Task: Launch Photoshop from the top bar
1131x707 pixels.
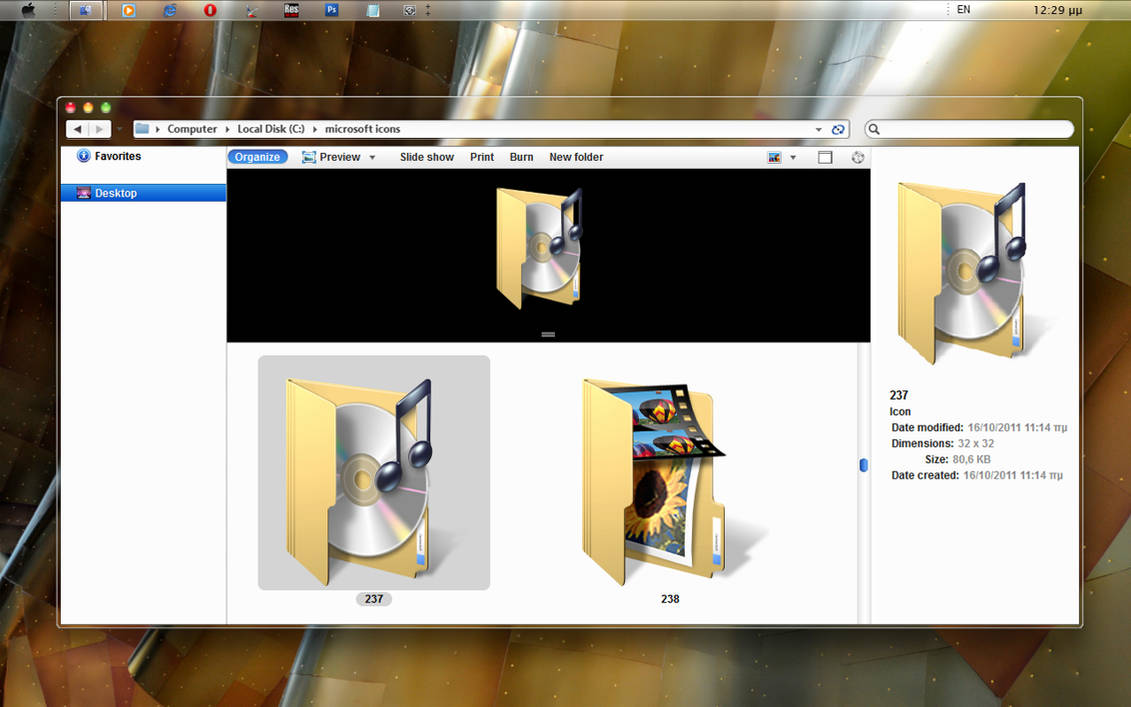Action: 332,10
